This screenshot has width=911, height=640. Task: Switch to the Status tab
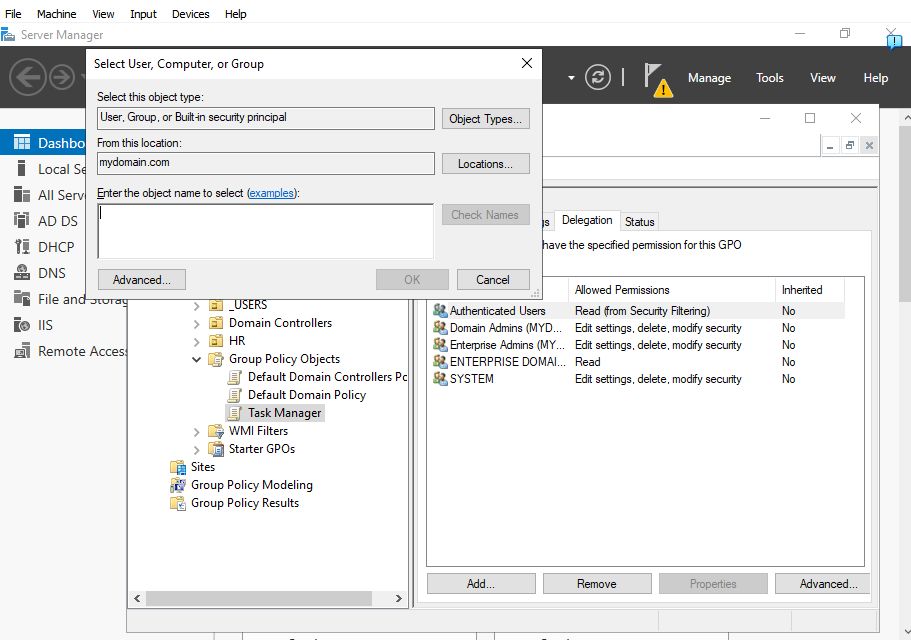point(639,221)
